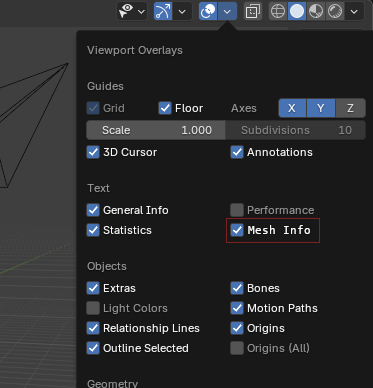Enable the Z axis button

(350, 108)
